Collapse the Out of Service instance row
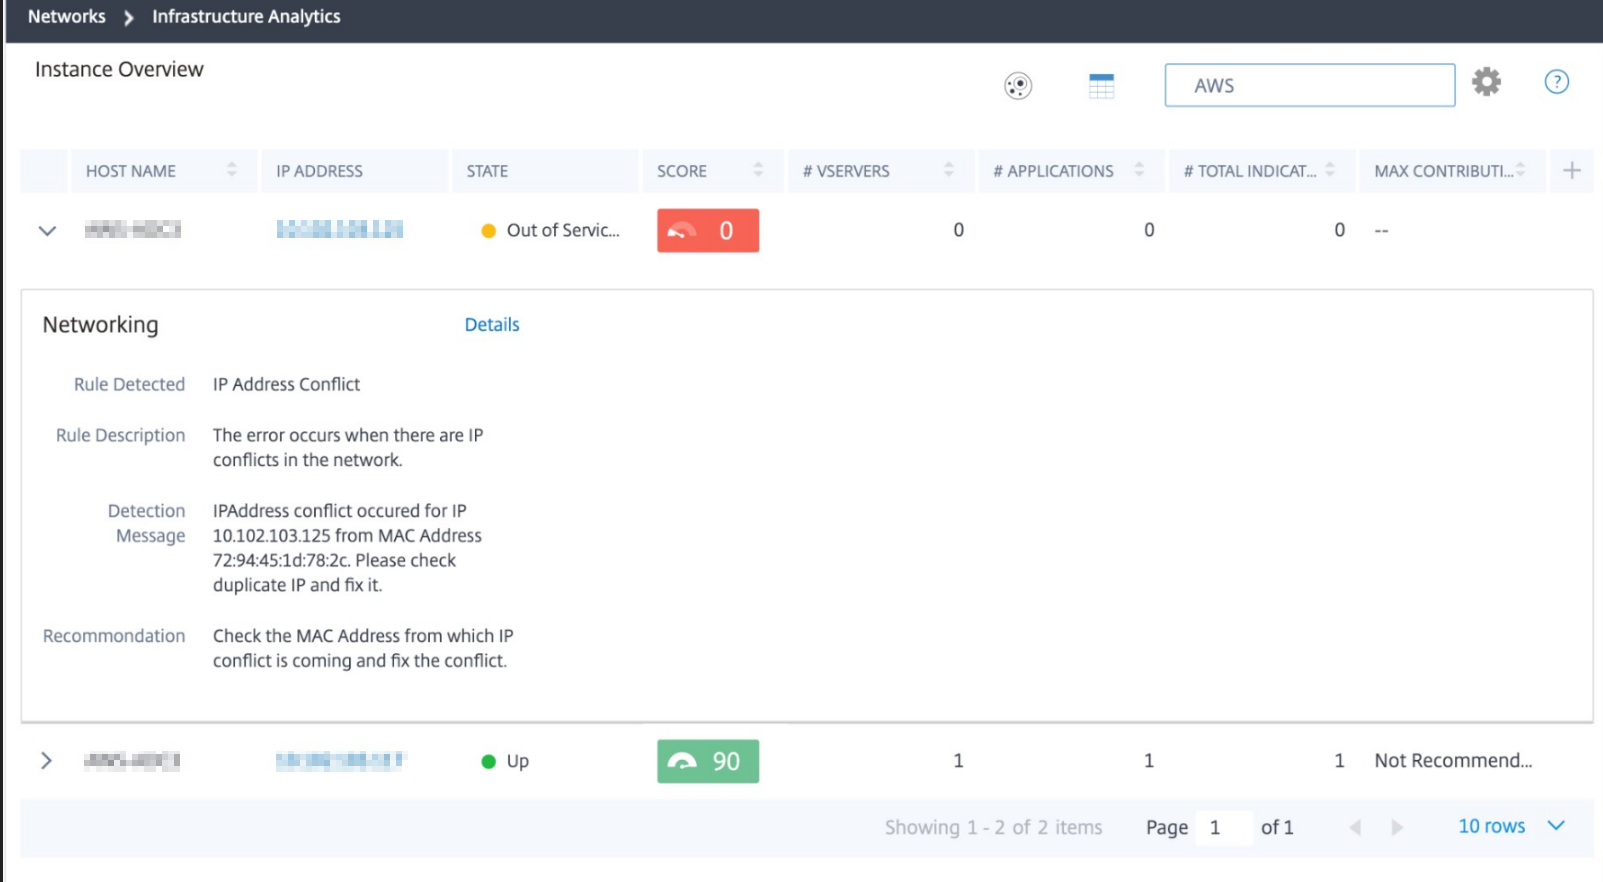1603x882 pixels. tap(47, 231)
